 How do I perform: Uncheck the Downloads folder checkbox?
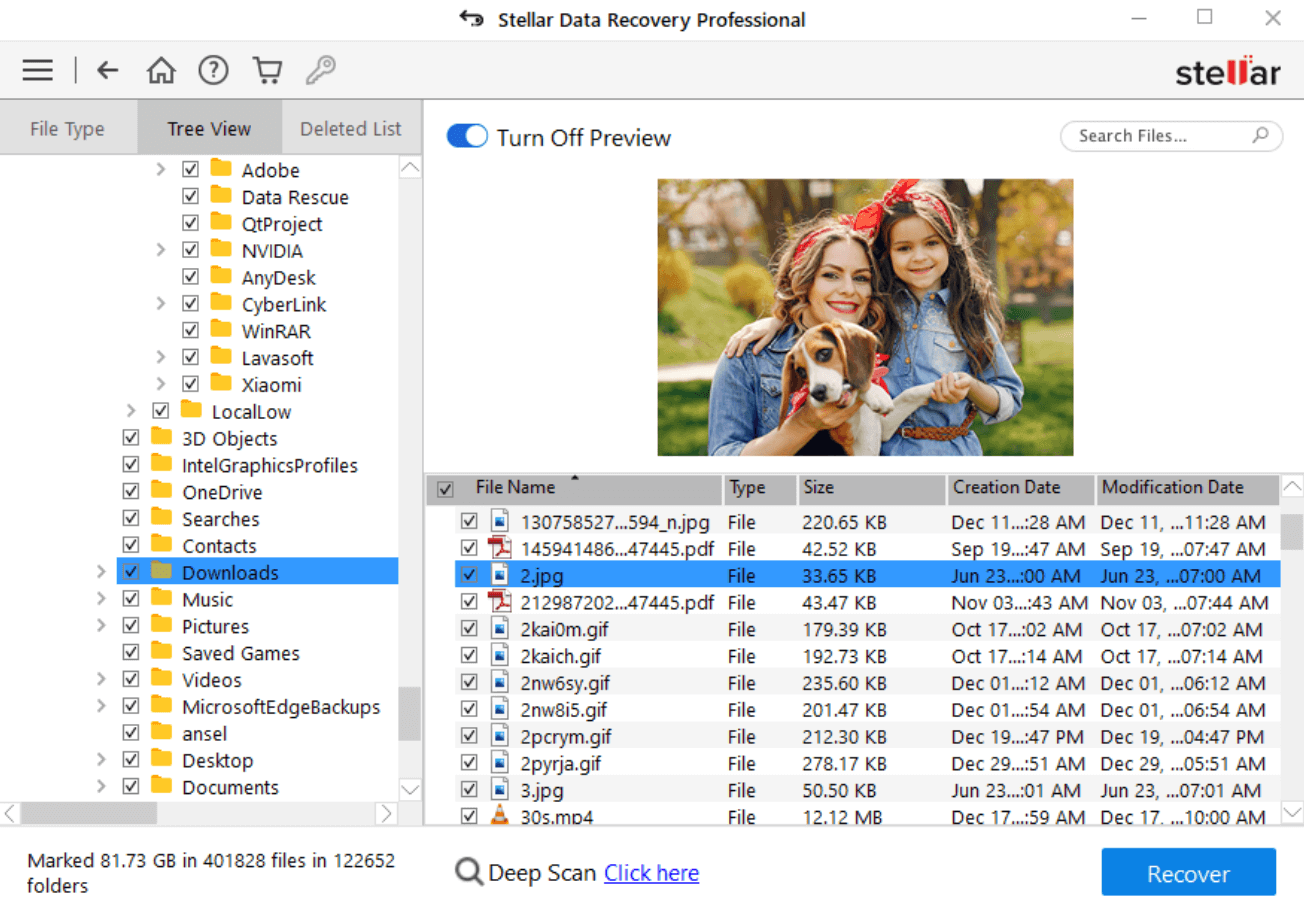click(x=132, y=572)
